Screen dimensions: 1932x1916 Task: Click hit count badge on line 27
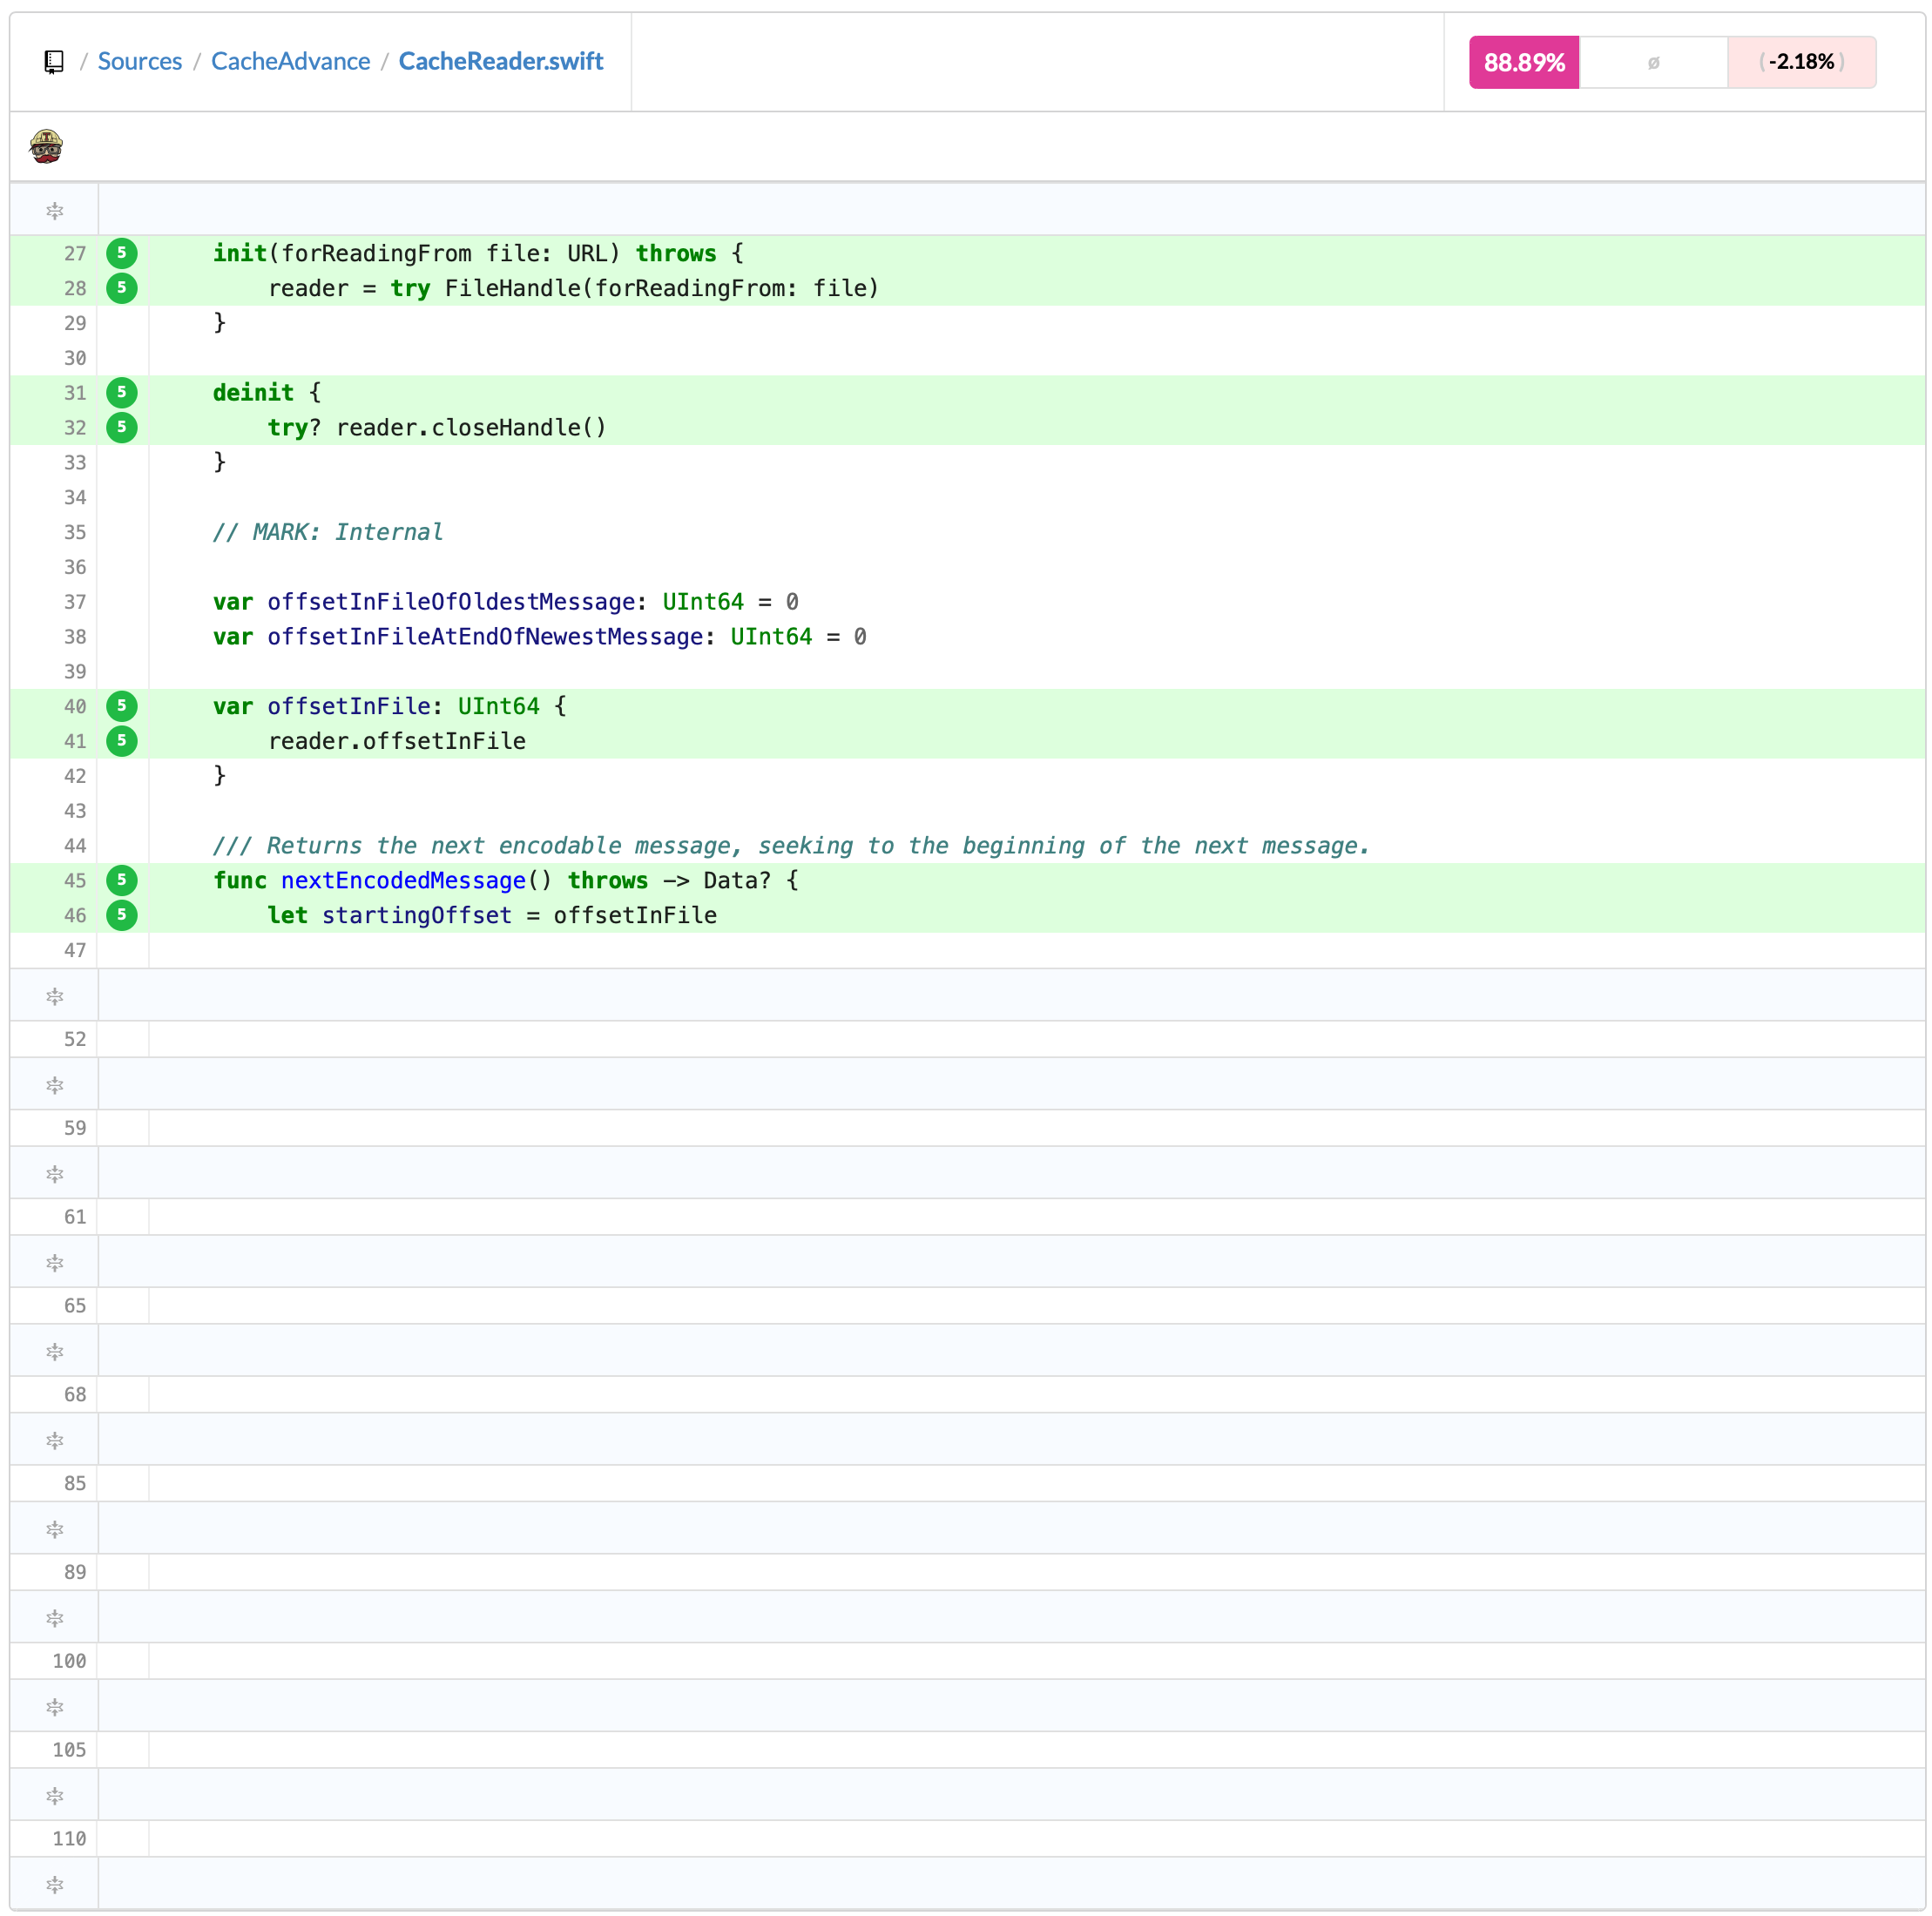pyautogui.click(x=122, y=253)
